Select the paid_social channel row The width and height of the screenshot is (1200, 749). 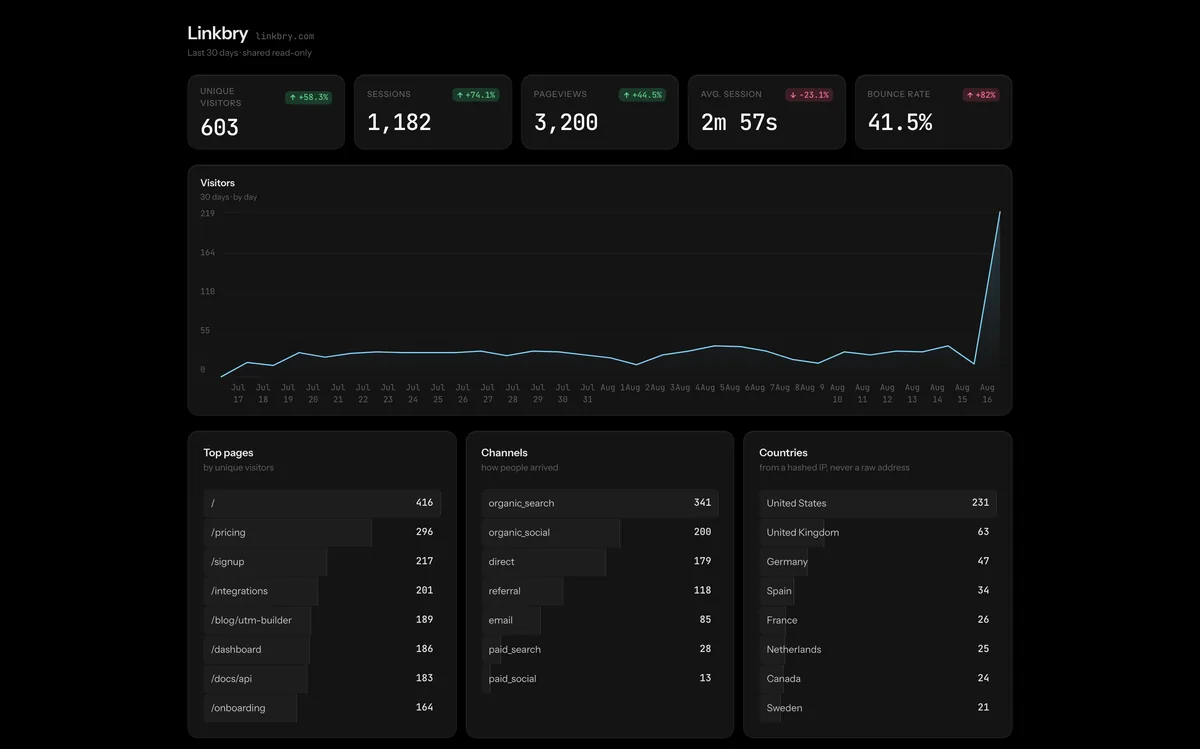click(x=600, y=678)
